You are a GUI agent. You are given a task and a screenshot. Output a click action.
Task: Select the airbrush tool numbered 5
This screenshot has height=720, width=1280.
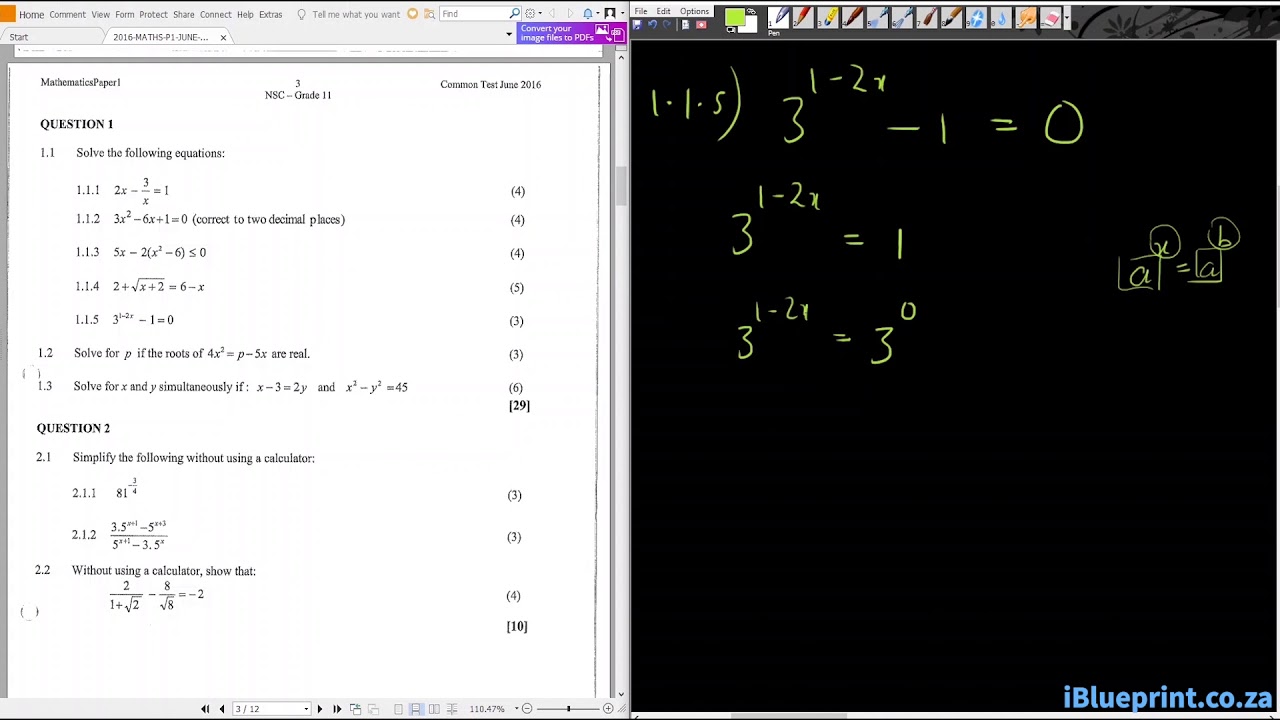click(877, 18)
